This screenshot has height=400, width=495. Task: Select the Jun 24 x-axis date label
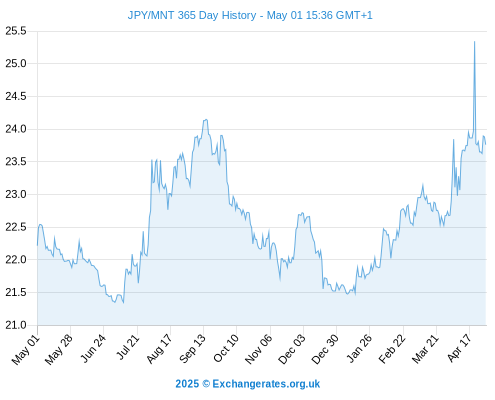point(93,349)
